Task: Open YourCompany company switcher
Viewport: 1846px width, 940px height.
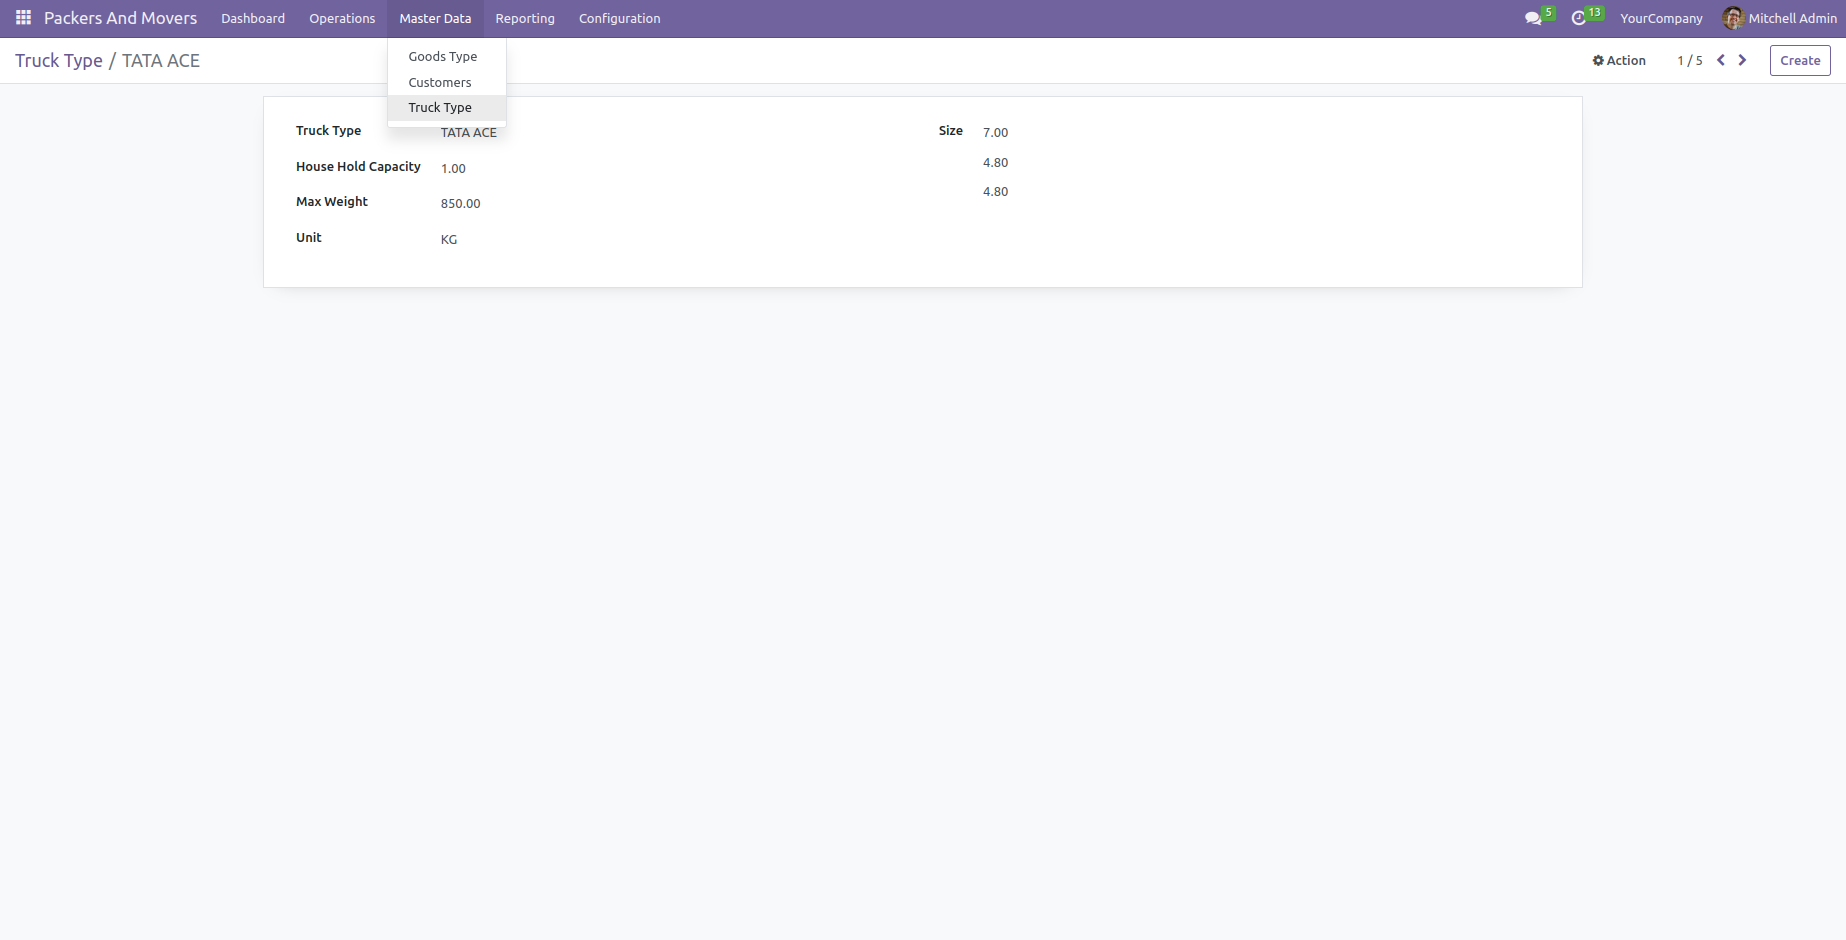Action: point(1661,18)
